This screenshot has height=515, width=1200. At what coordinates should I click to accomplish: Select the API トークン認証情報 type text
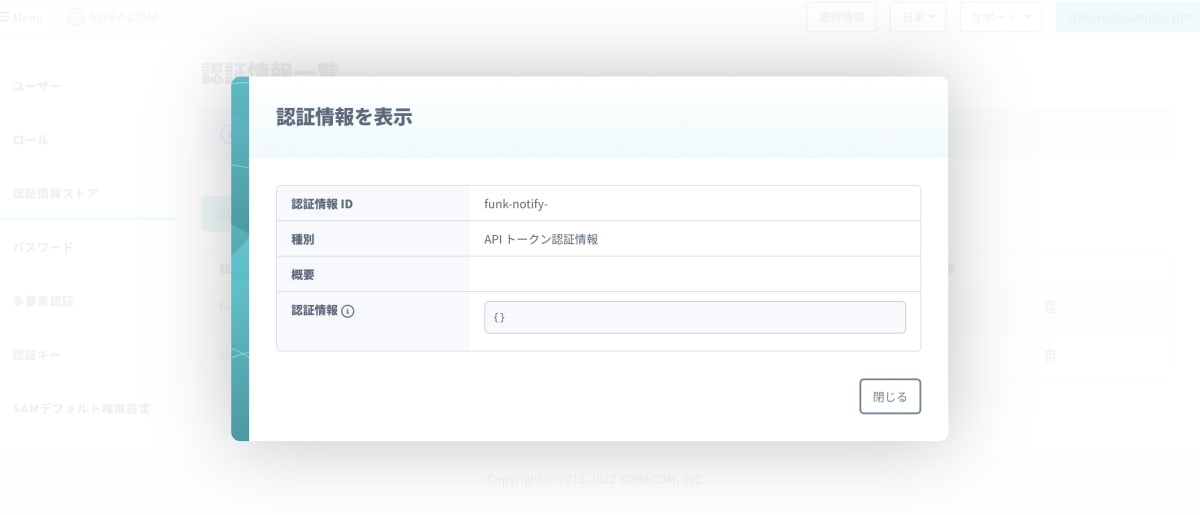541,239
